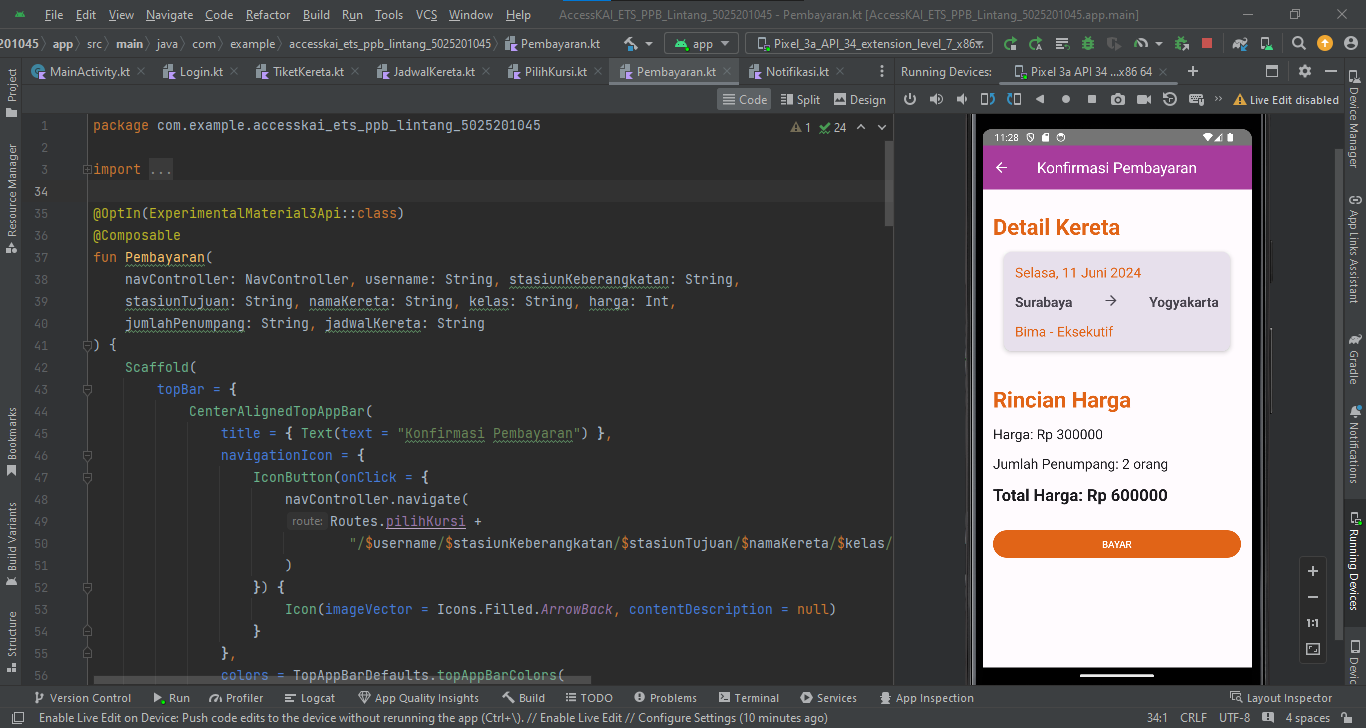Open emulator snapshots clock icon

[1170, 99]
